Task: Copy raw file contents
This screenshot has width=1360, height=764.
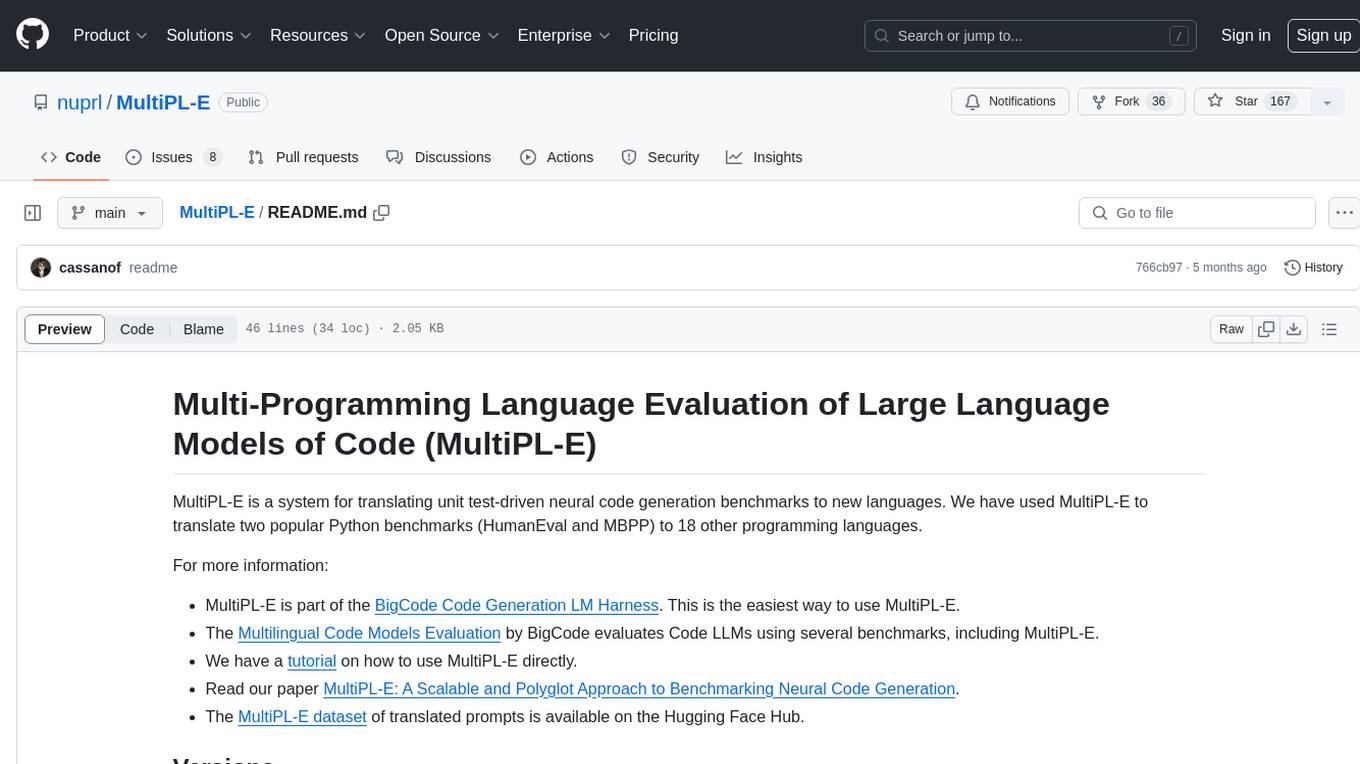Action: click(x=1267, y=329)
